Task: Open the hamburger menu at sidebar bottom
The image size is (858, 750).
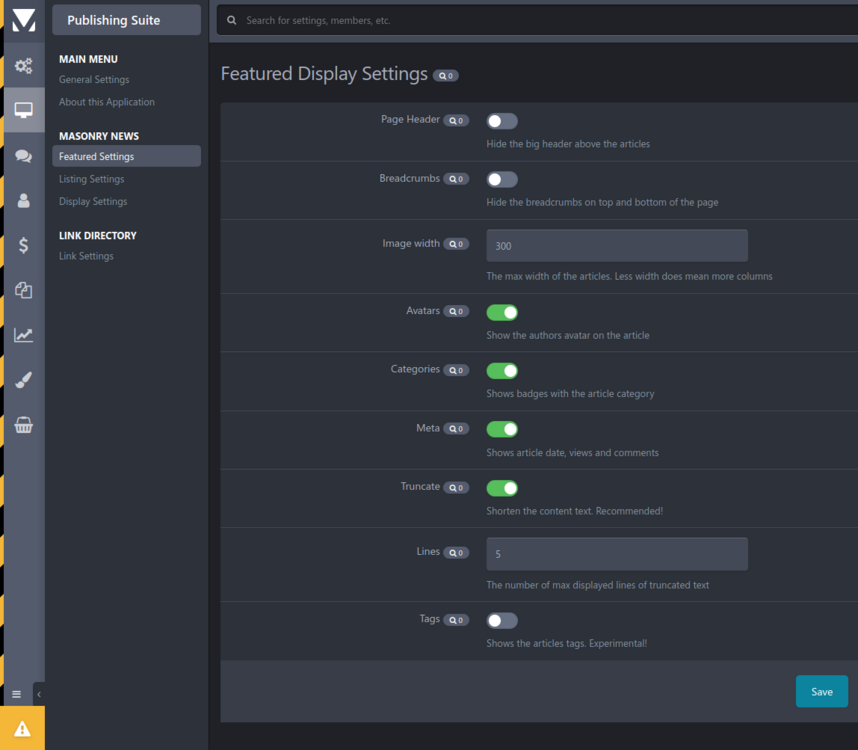Action: click(16, 694)
